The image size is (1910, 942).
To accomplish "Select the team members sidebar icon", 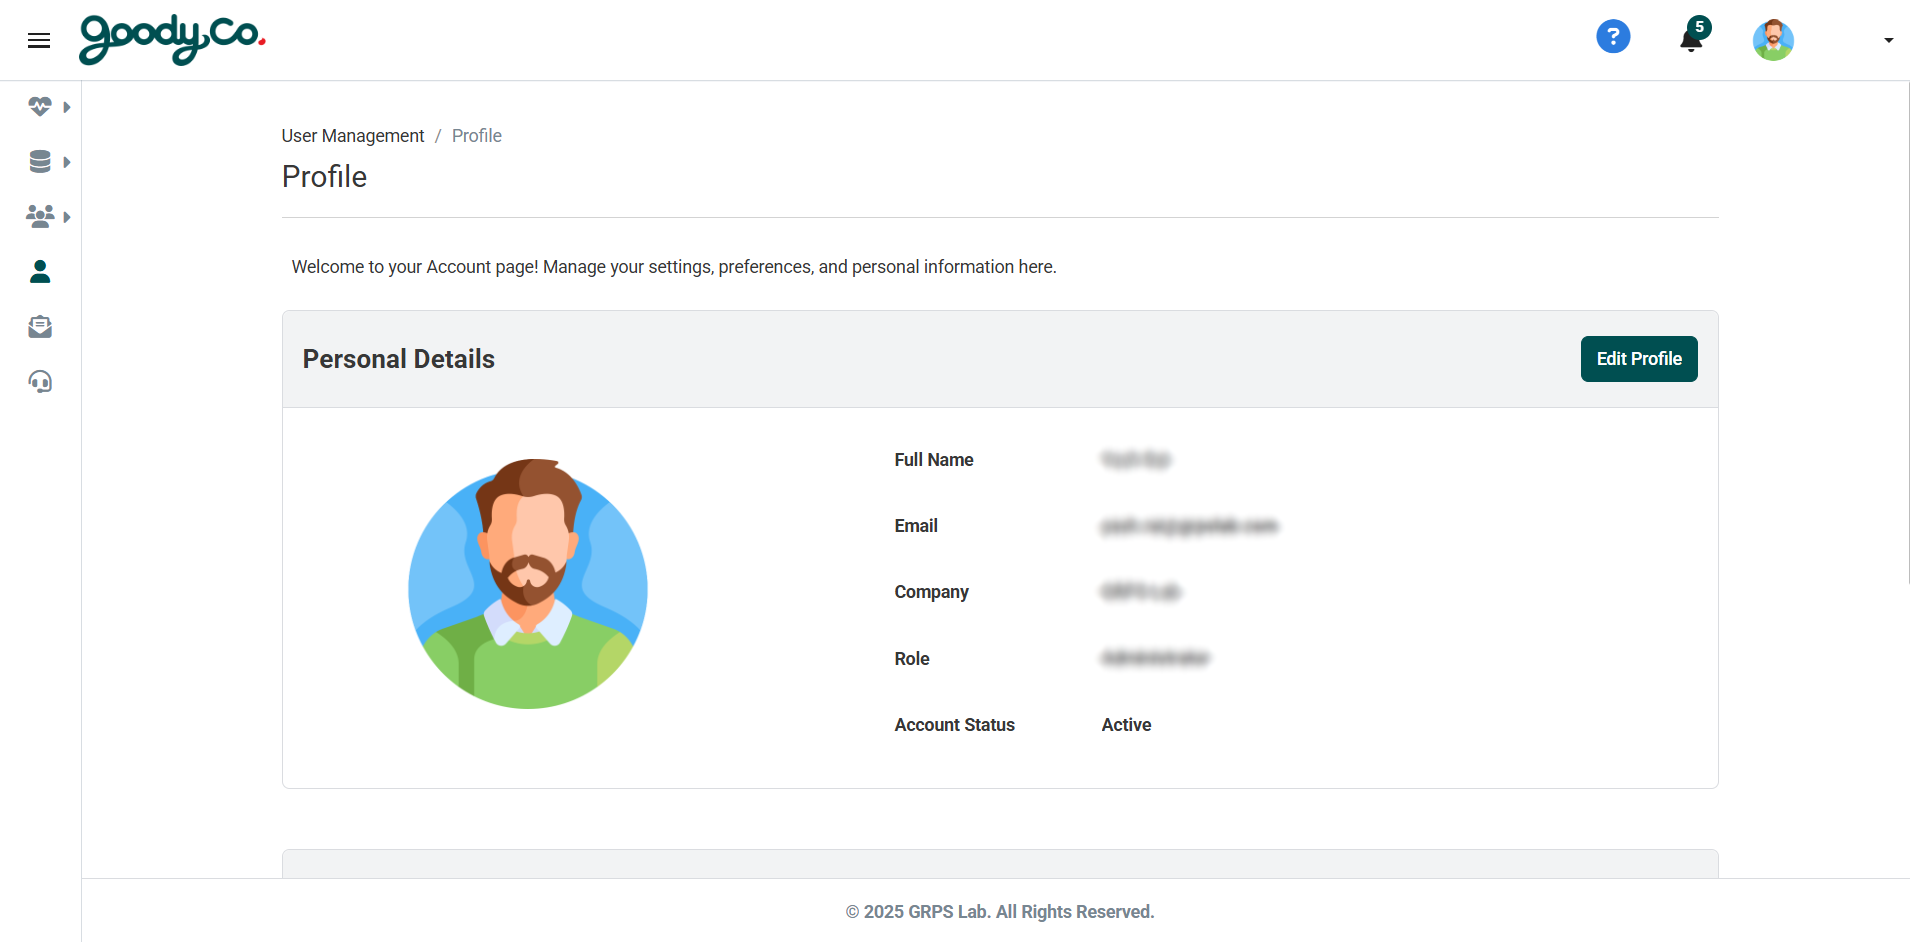I will tap(39, 216).
